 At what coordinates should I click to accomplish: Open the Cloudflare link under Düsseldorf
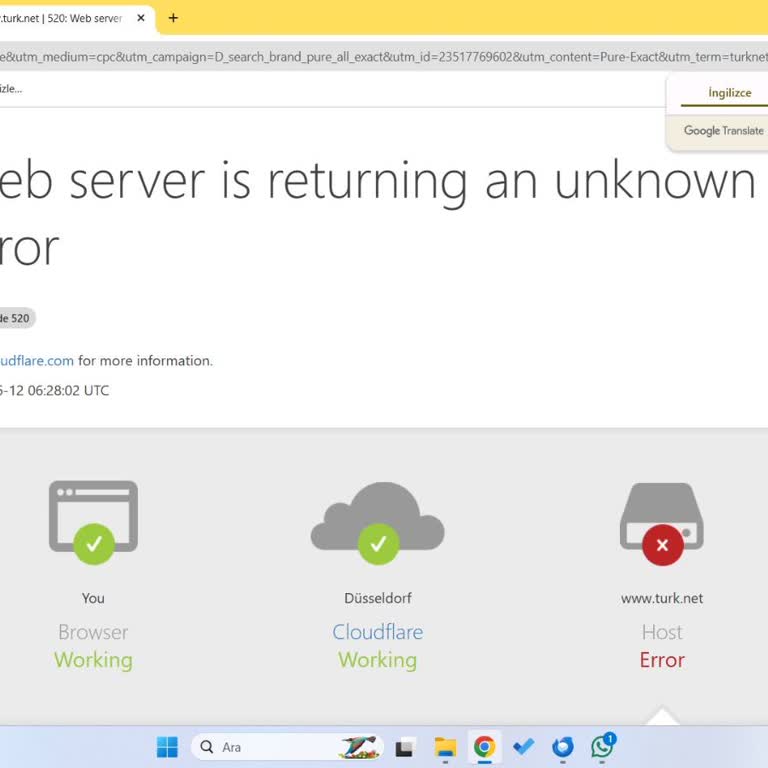tap(378, 632)
